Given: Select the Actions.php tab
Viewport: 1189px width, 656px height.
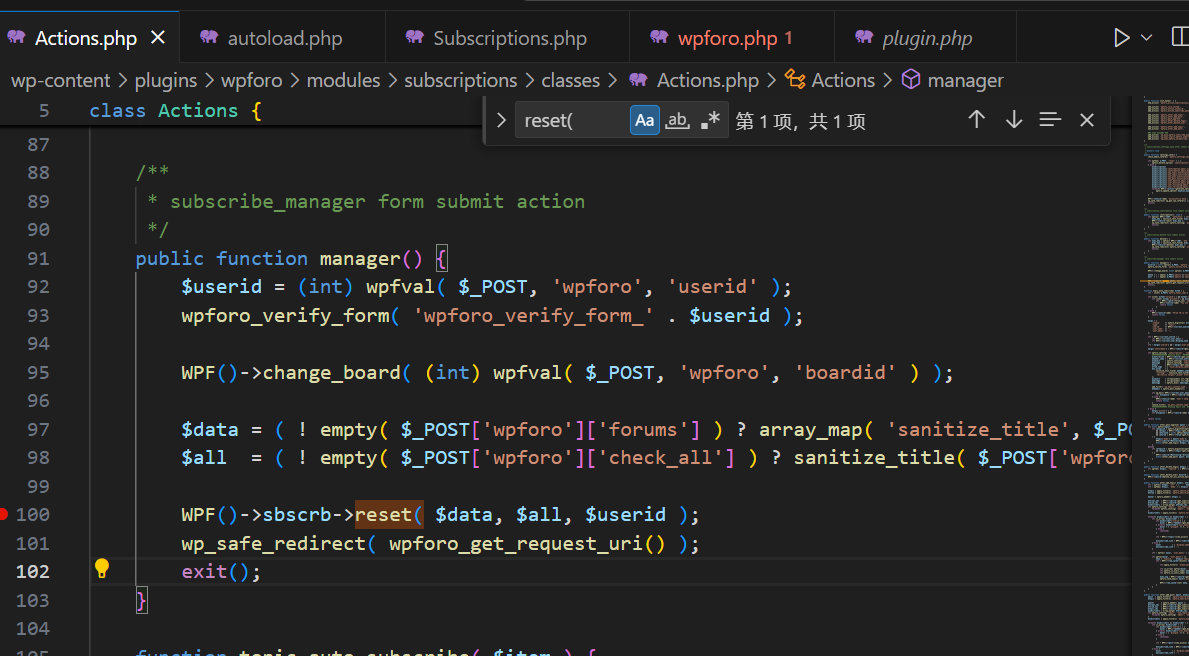Looking at the screenshot, I should pyautogui.click(x=86, y=38).
